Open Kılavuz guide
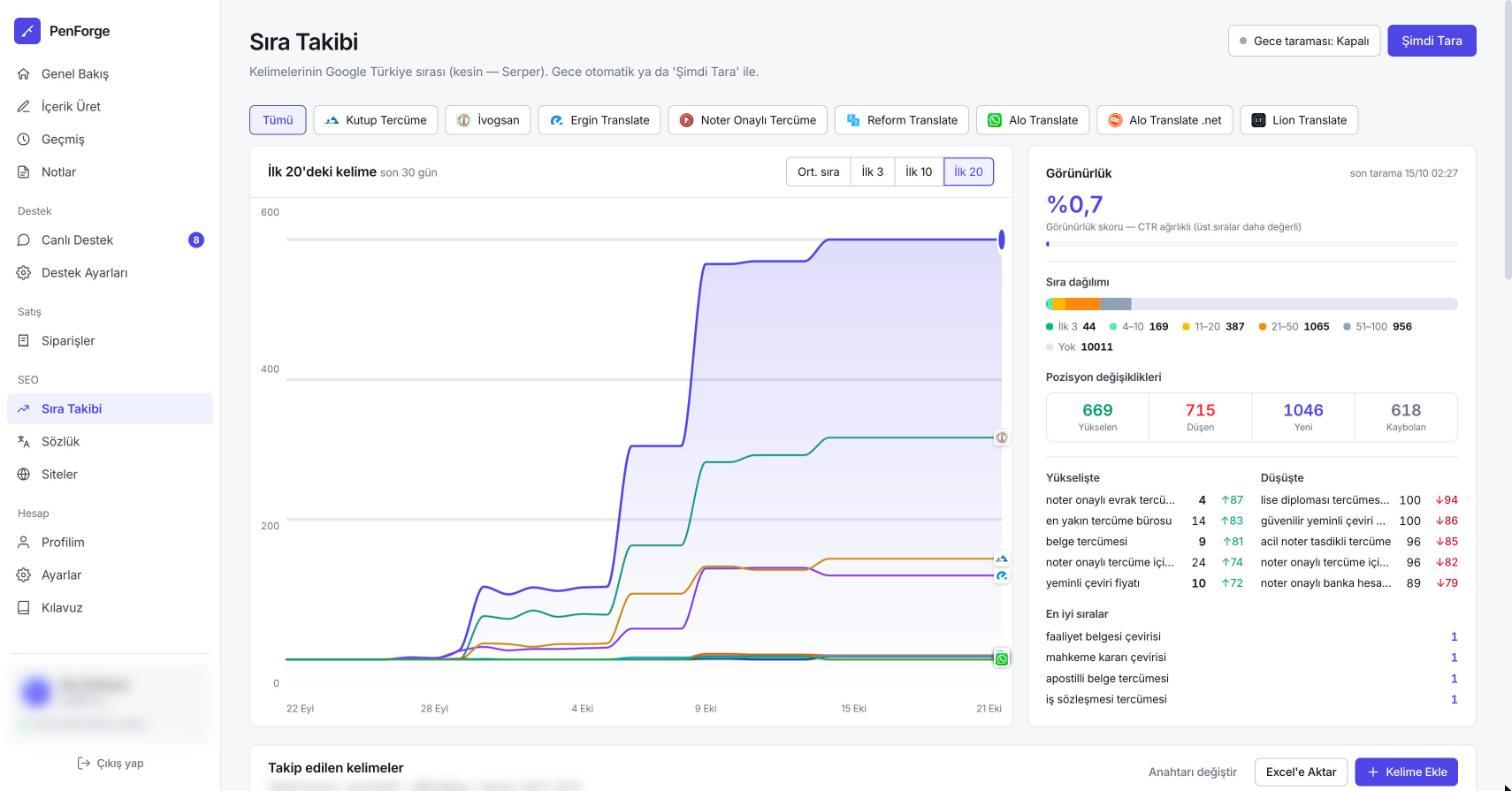1512x791 pixels. point(110,608)
